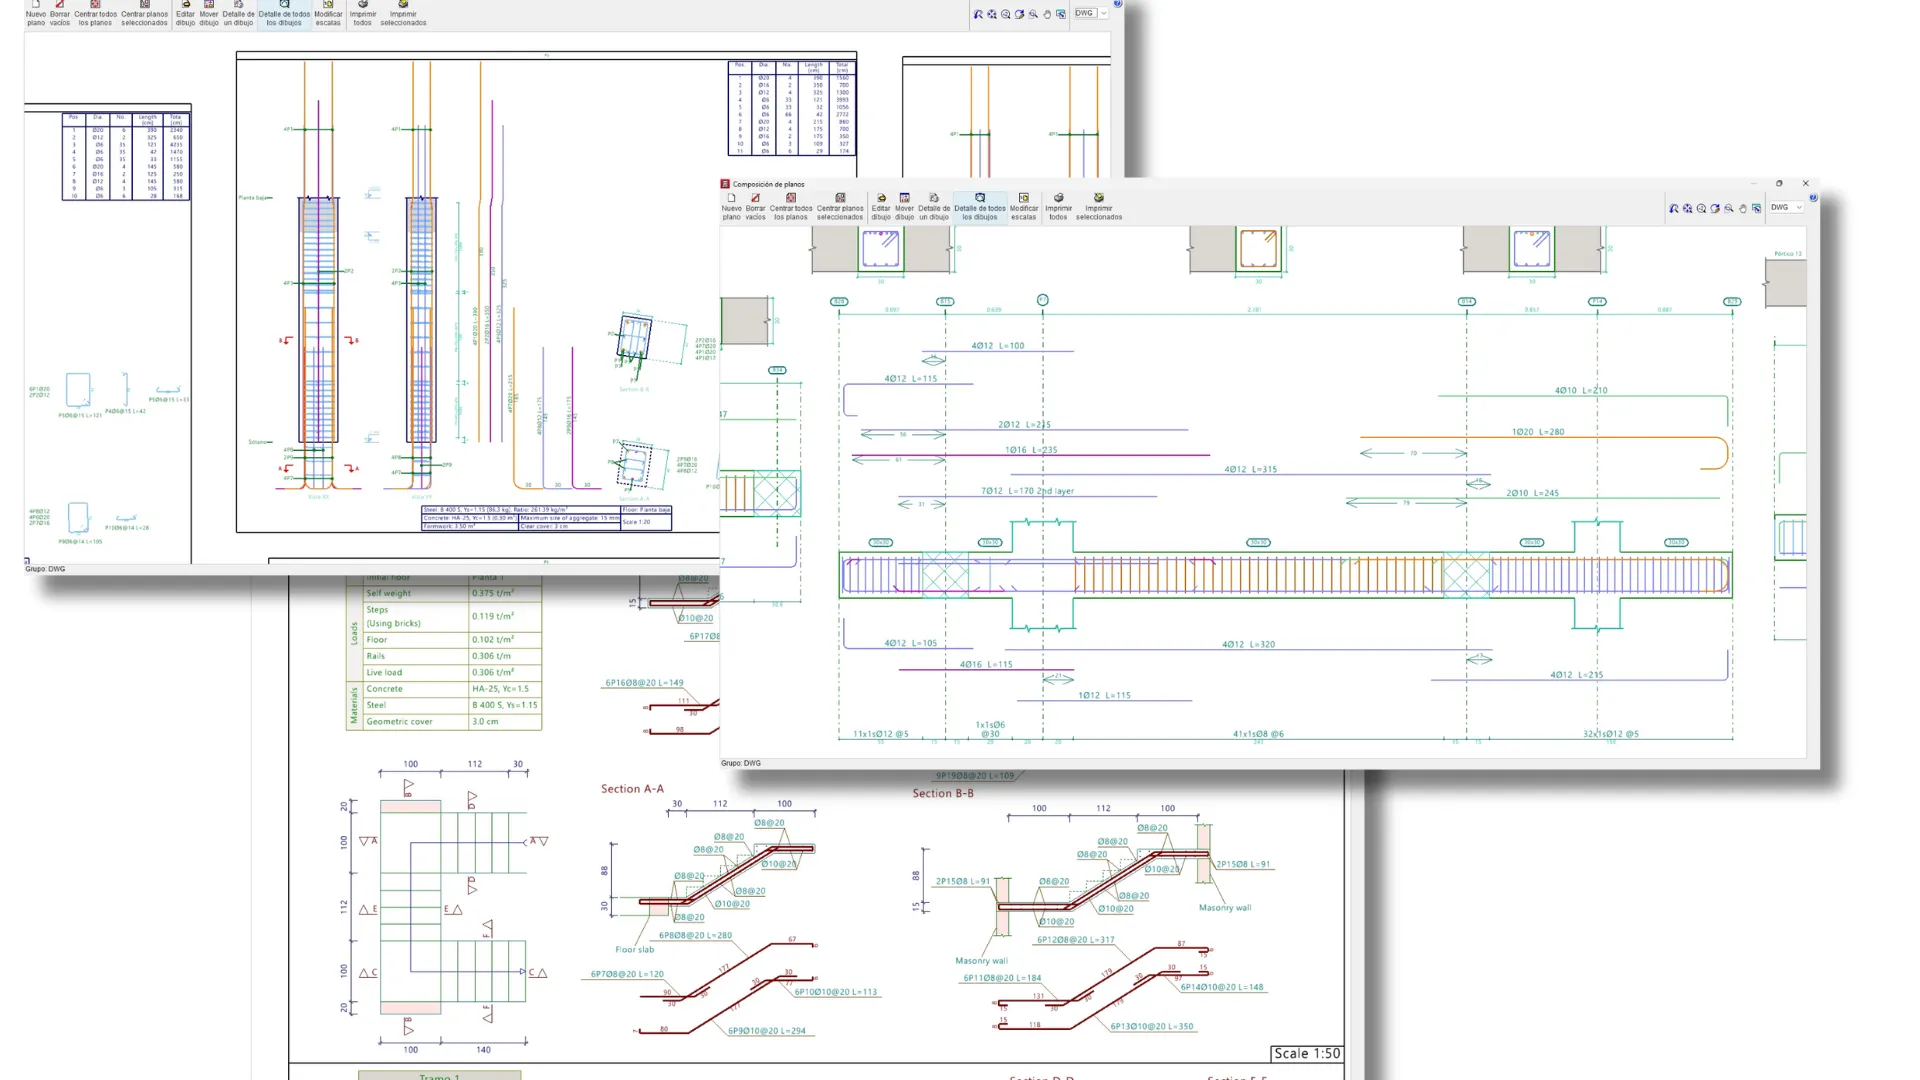
Task: Click Borrar vacíos in the back window
Action: [60, 13]
